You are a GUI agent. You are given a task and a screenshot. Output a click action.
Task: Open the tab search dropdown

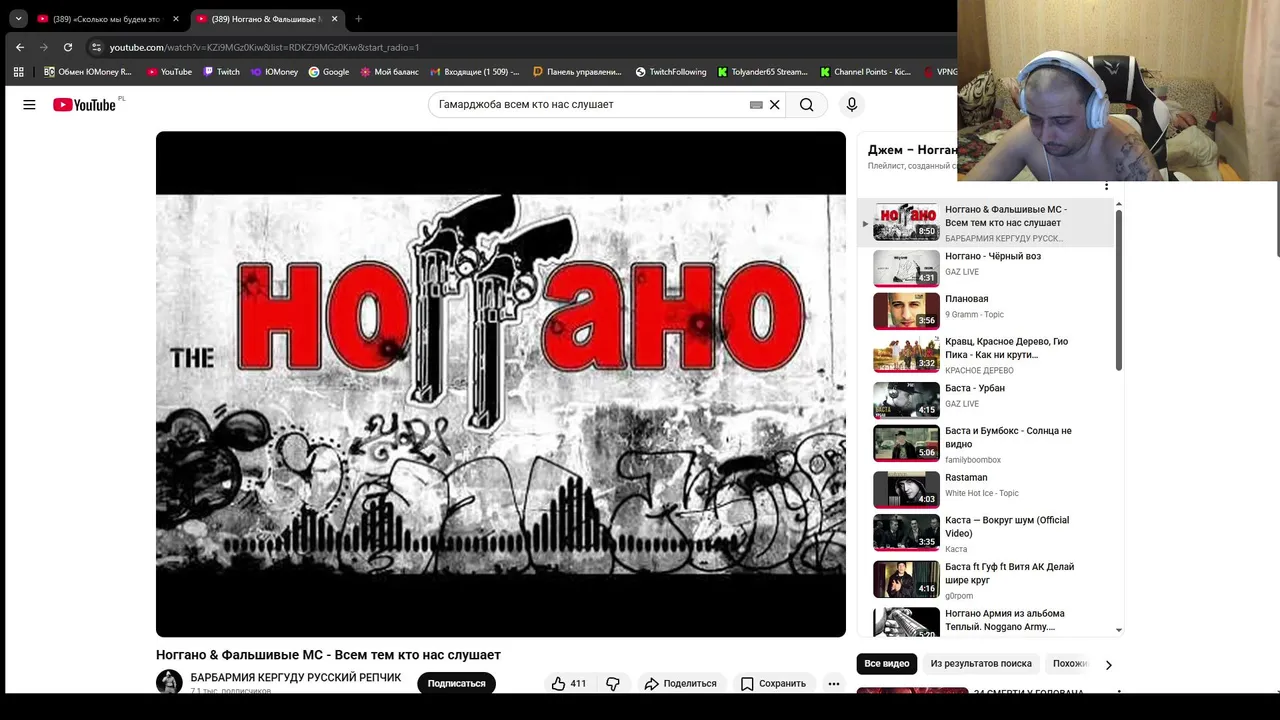[x=18, y=19]
